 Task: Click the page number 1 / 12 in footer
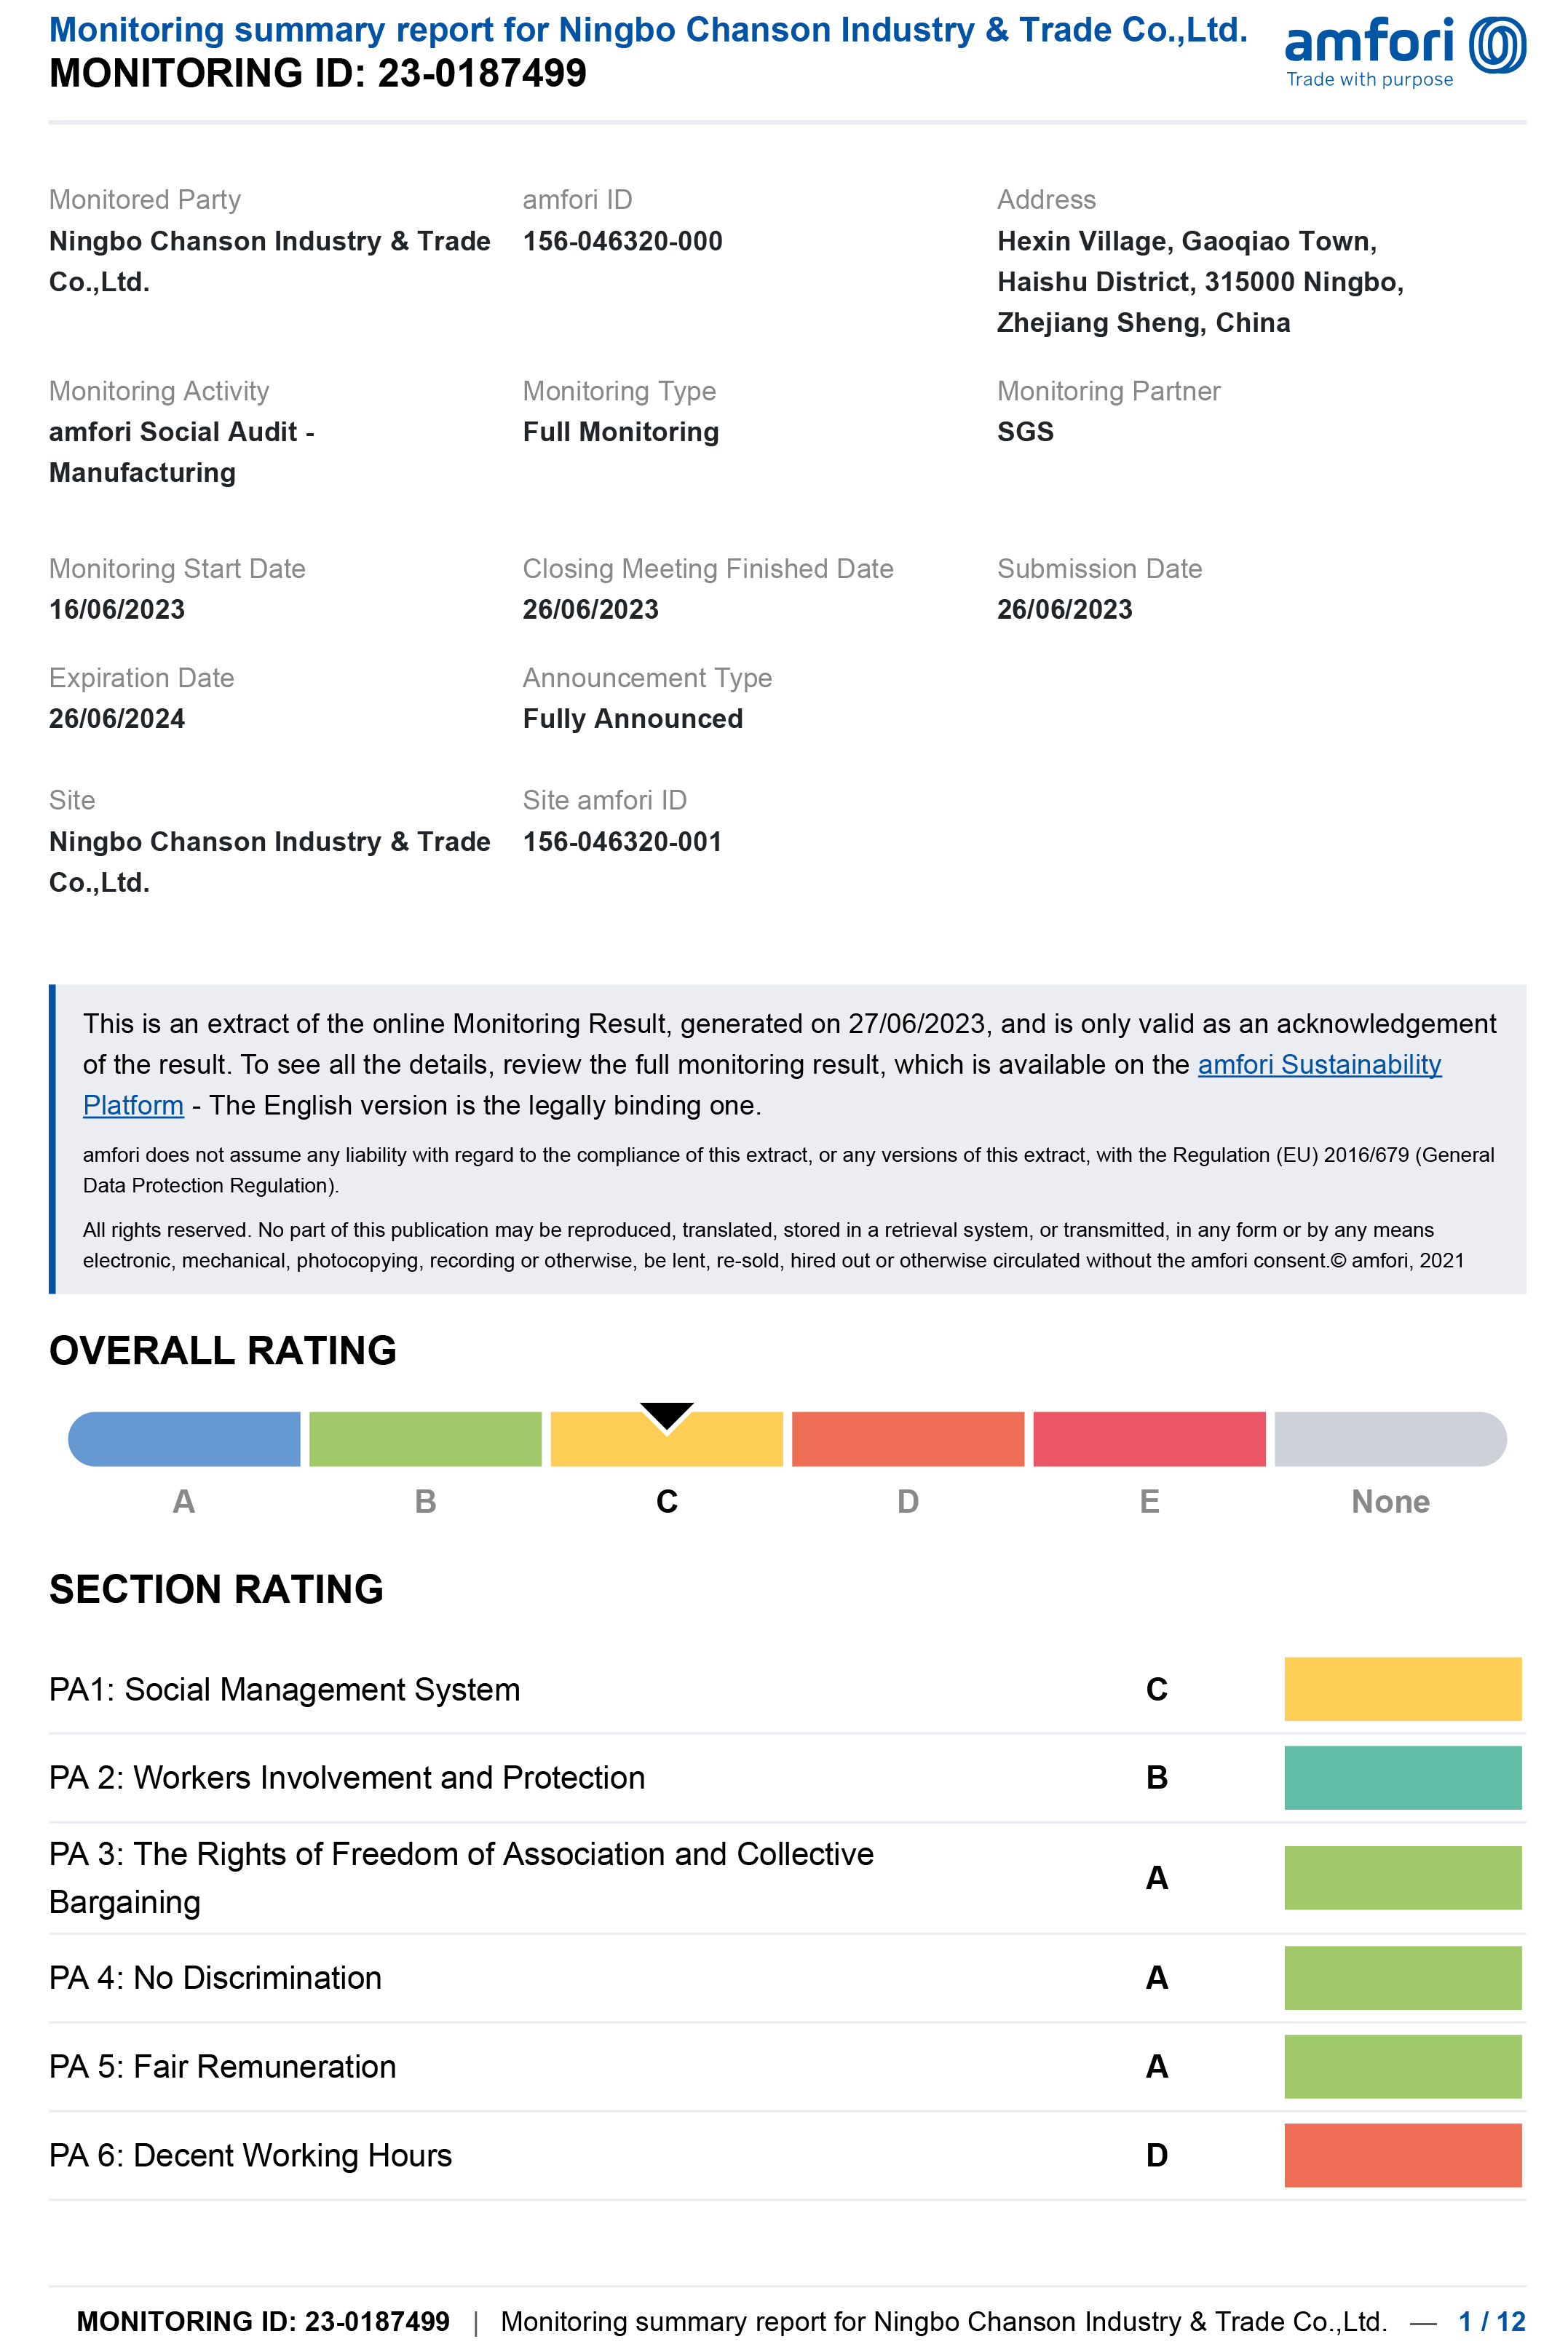tap(1491, 2321)
